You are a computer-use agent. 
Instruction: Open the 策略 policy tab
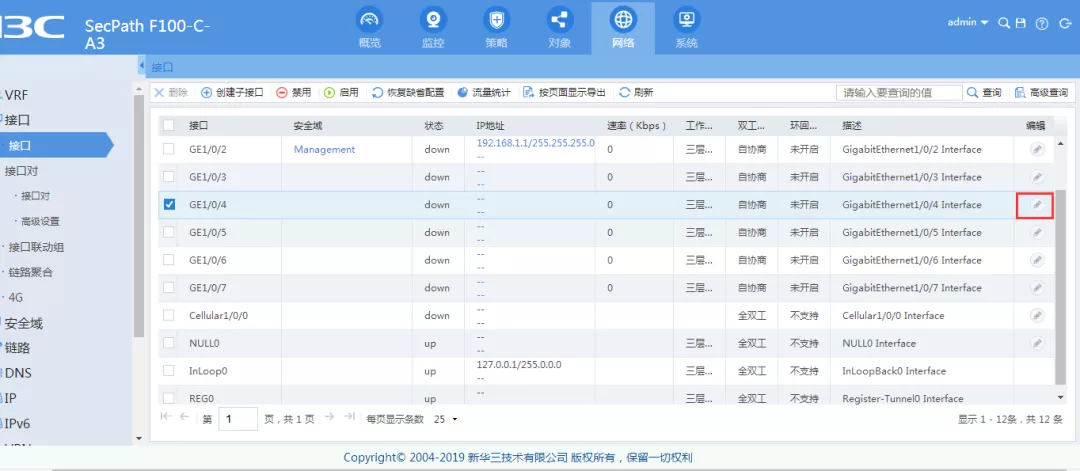pyautogui.click(x=496, y=28)
